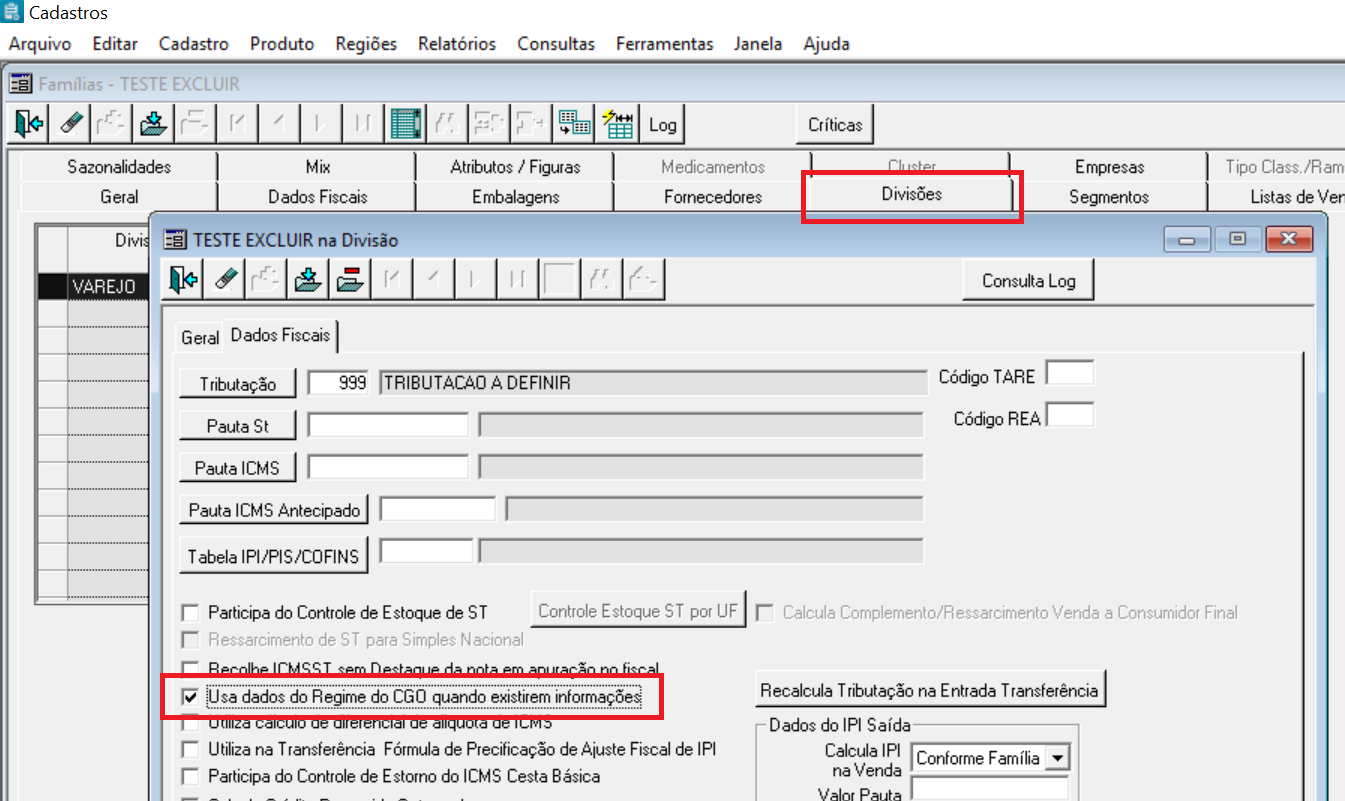Screen dimensions: 1345x801
Task: Click last-record icon in Divisão dialog toolbar
Action: (516, 280)
